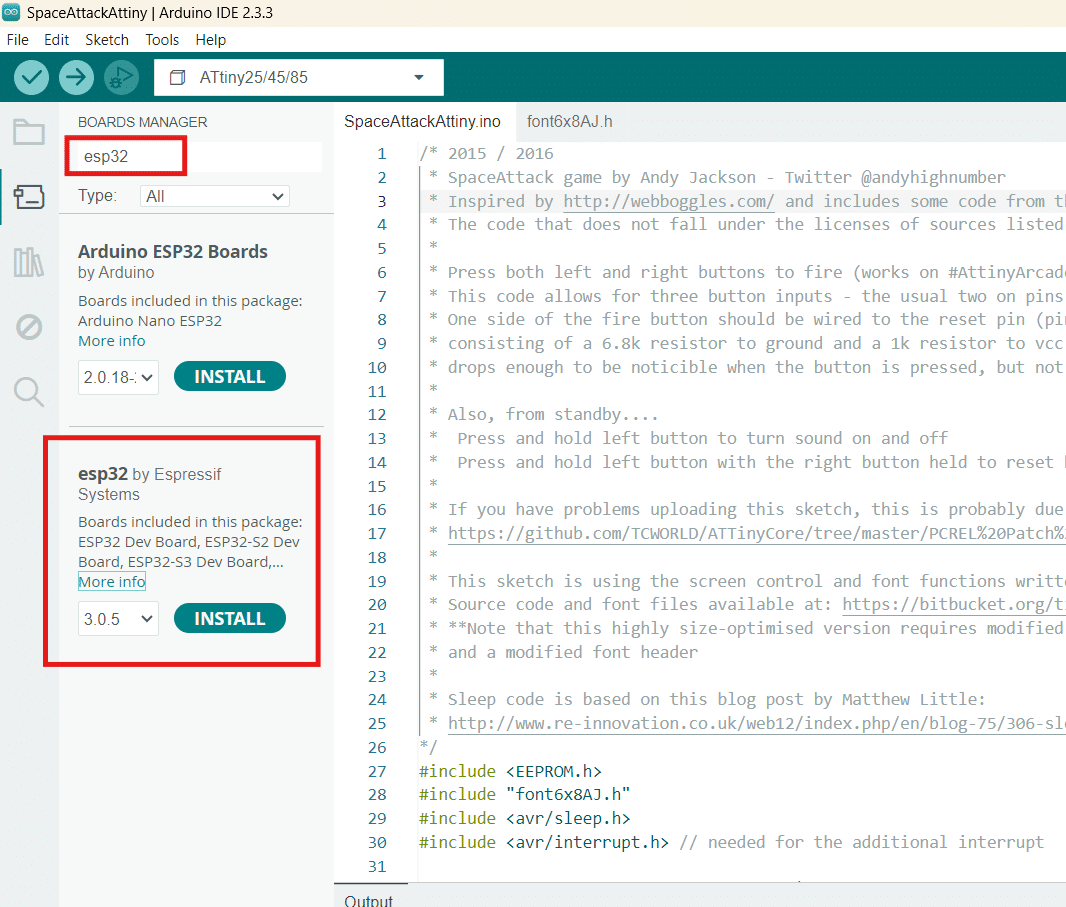Image resolution: width=1066 pixels, height=907 pixels.
Task: Follow the webboggles.com link on line 3
Action: point(668,202)
